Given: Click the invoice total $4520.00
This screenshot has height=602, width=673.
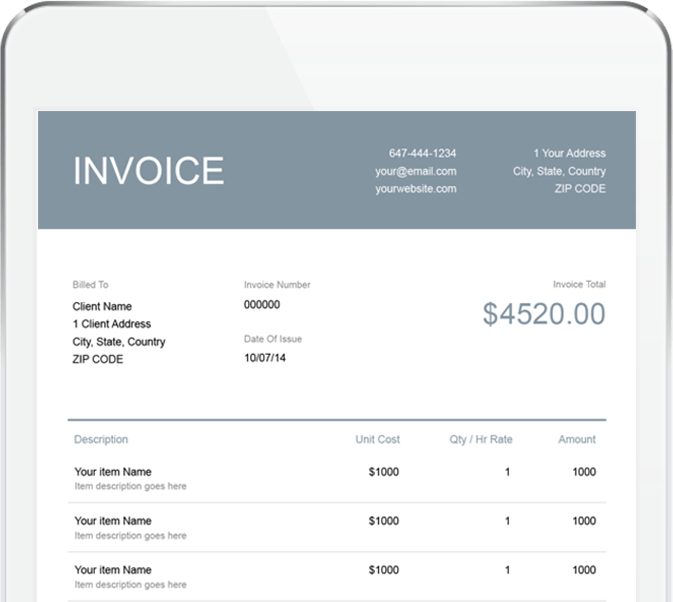Looking at the screenshot, I should pyautogui.click(x=543, y=314).
